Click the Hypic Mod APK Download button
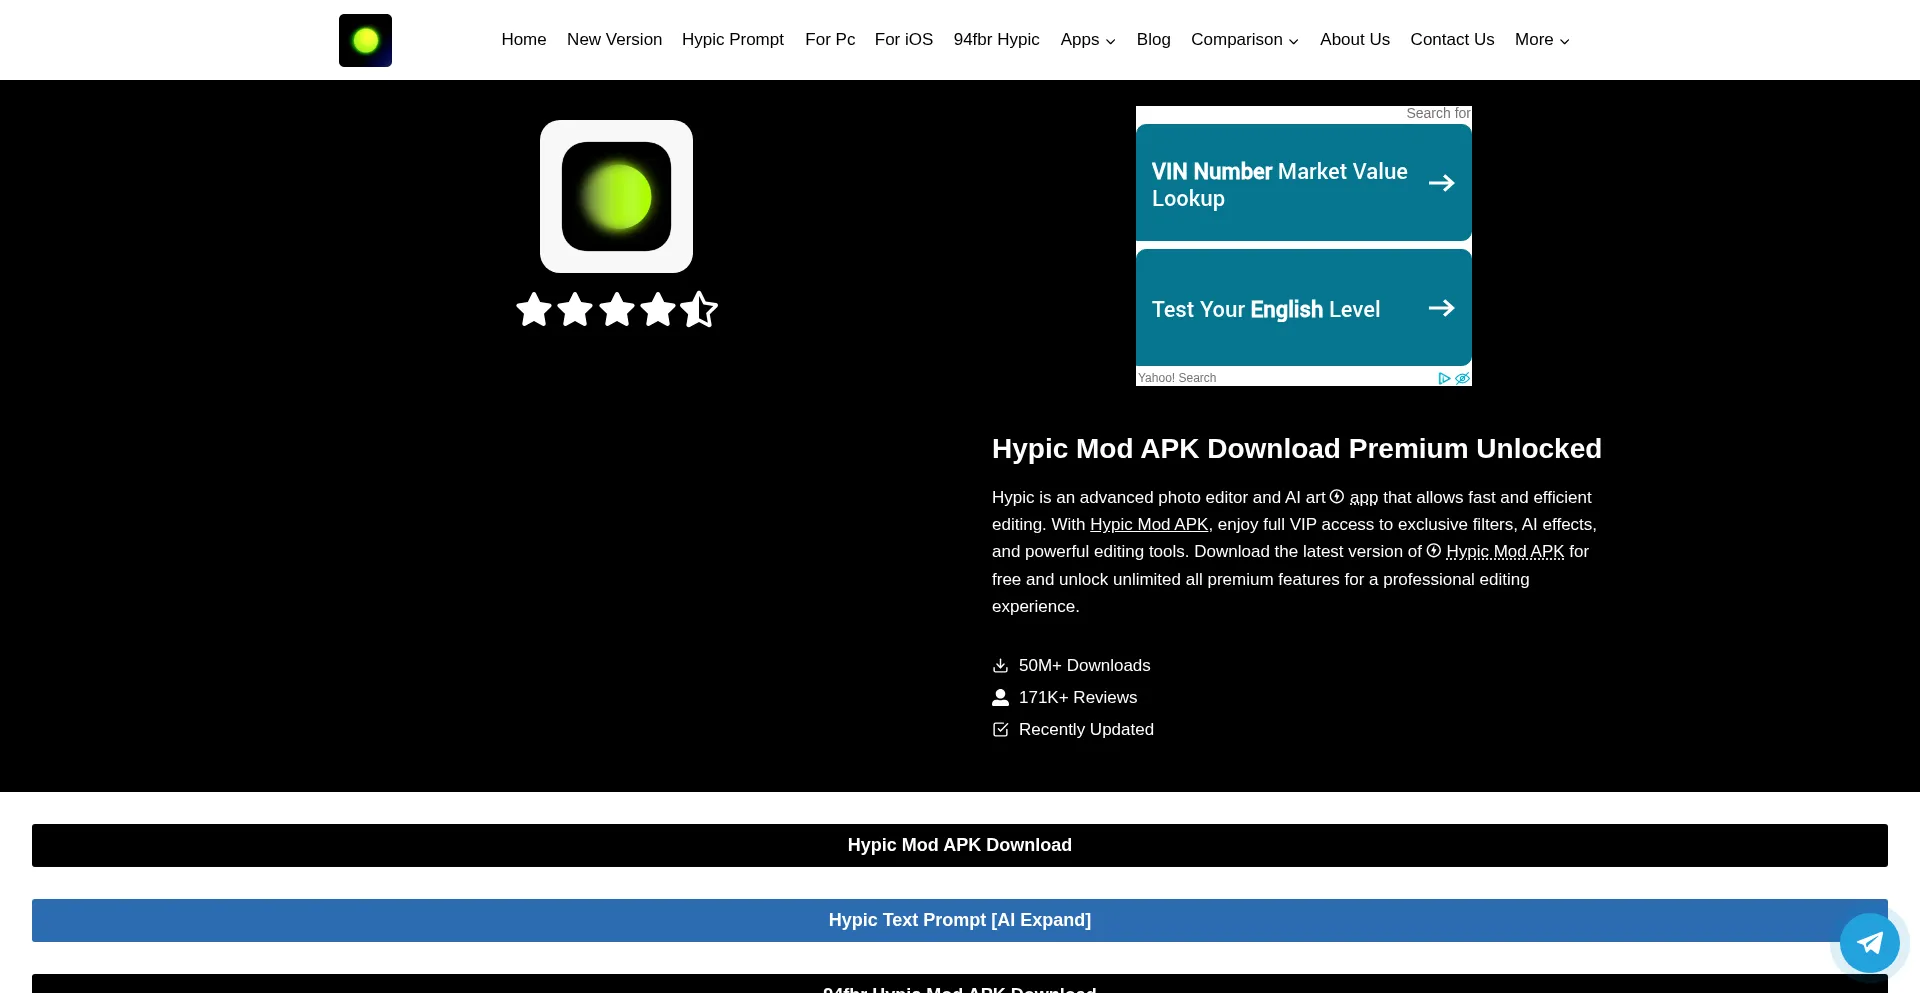The image size is (1920, 993). coord(960,845)
